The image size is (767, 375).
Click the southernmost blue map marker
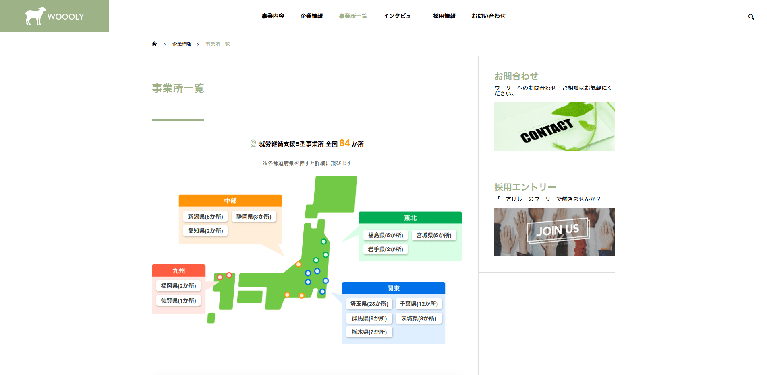(x=322, y=292)
